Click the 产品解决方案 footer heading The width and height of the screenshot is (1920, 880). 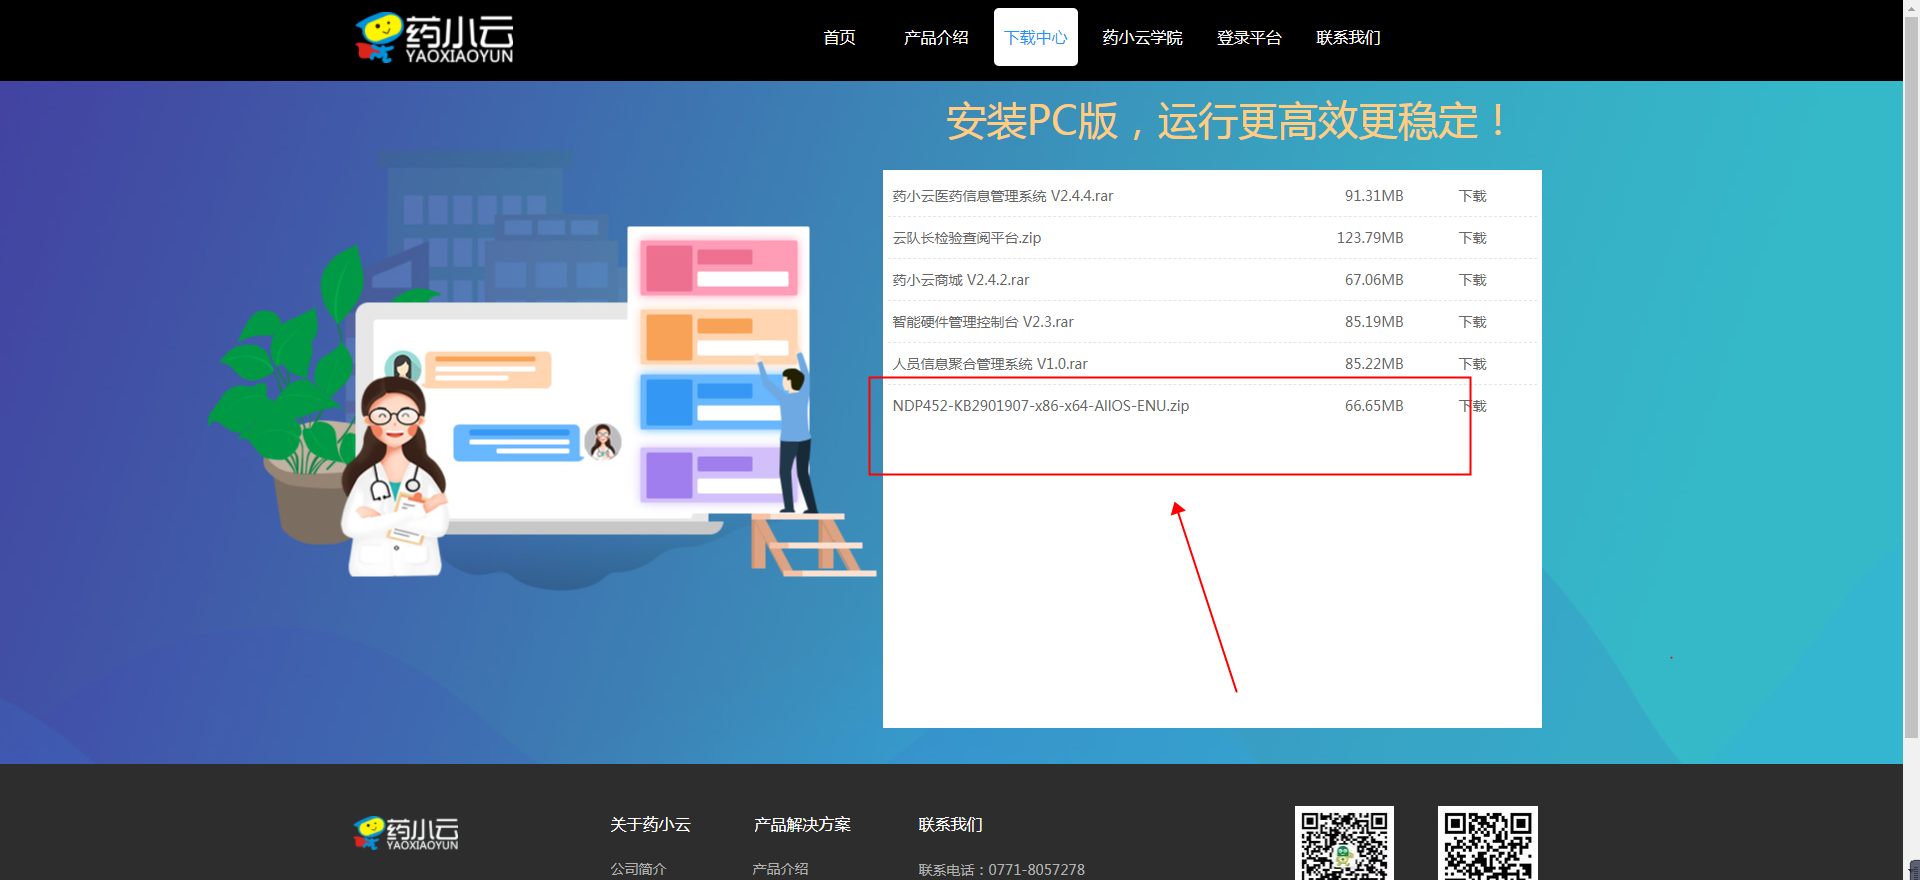point(802,825)
